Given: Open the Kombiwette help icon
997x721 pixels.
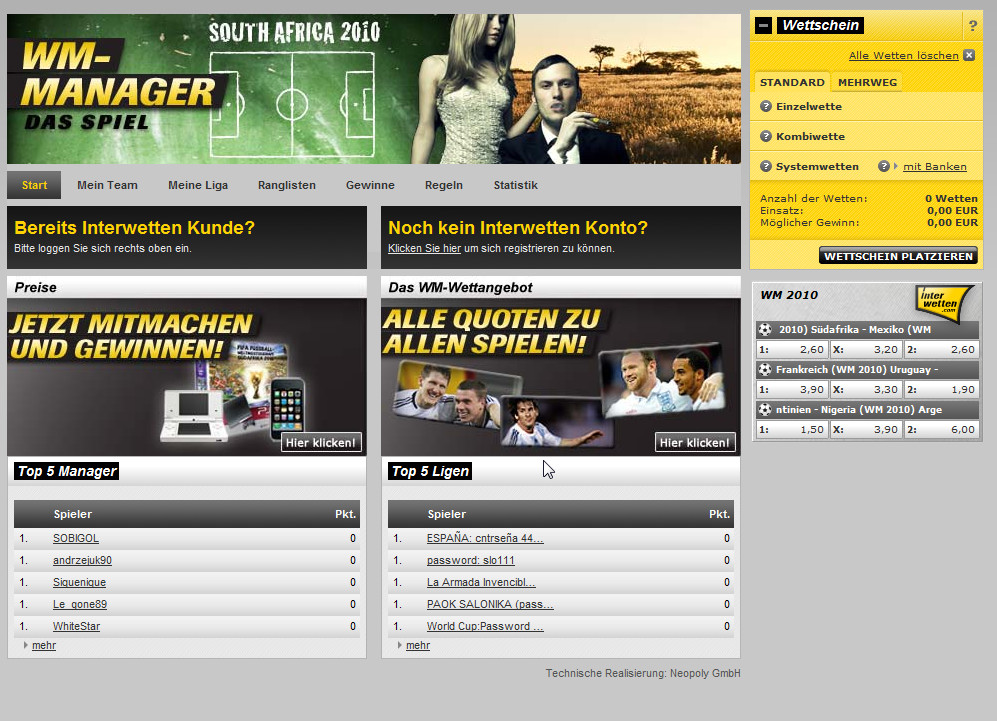Looking at the screenshot, I should 766,136.
